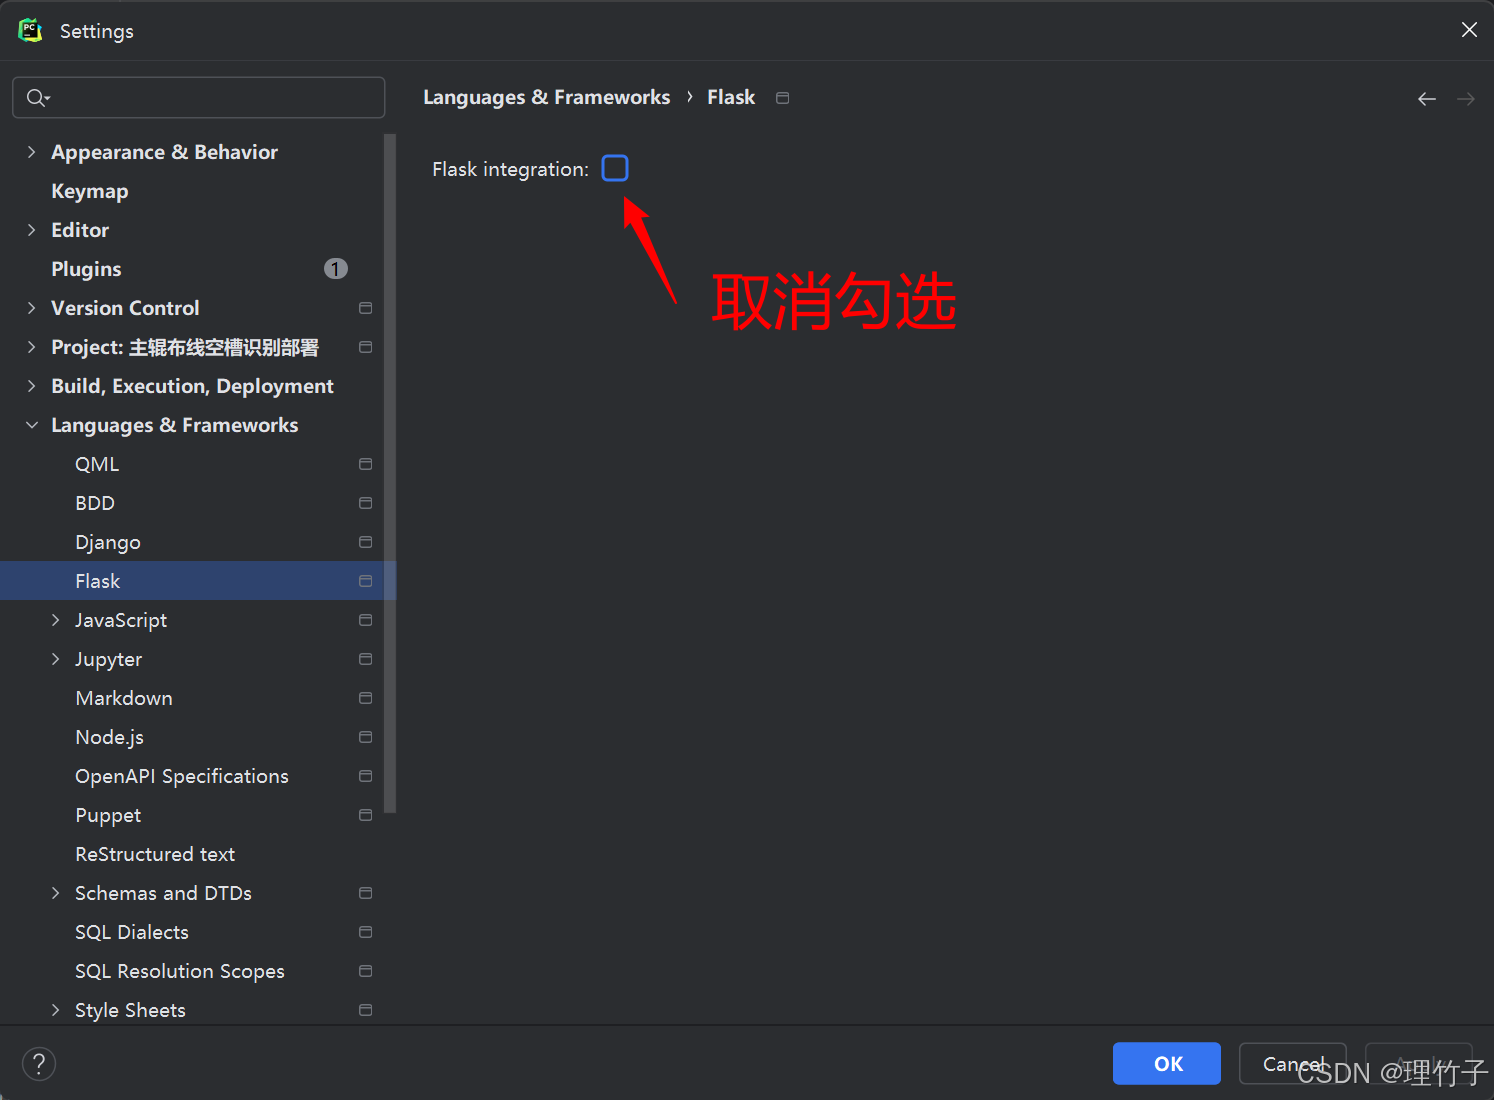Click project-settings icon on Django row
Image resolution: width=1494 pixels, height=1100 pixels.
pyautogui.click(x=366, y=542)
